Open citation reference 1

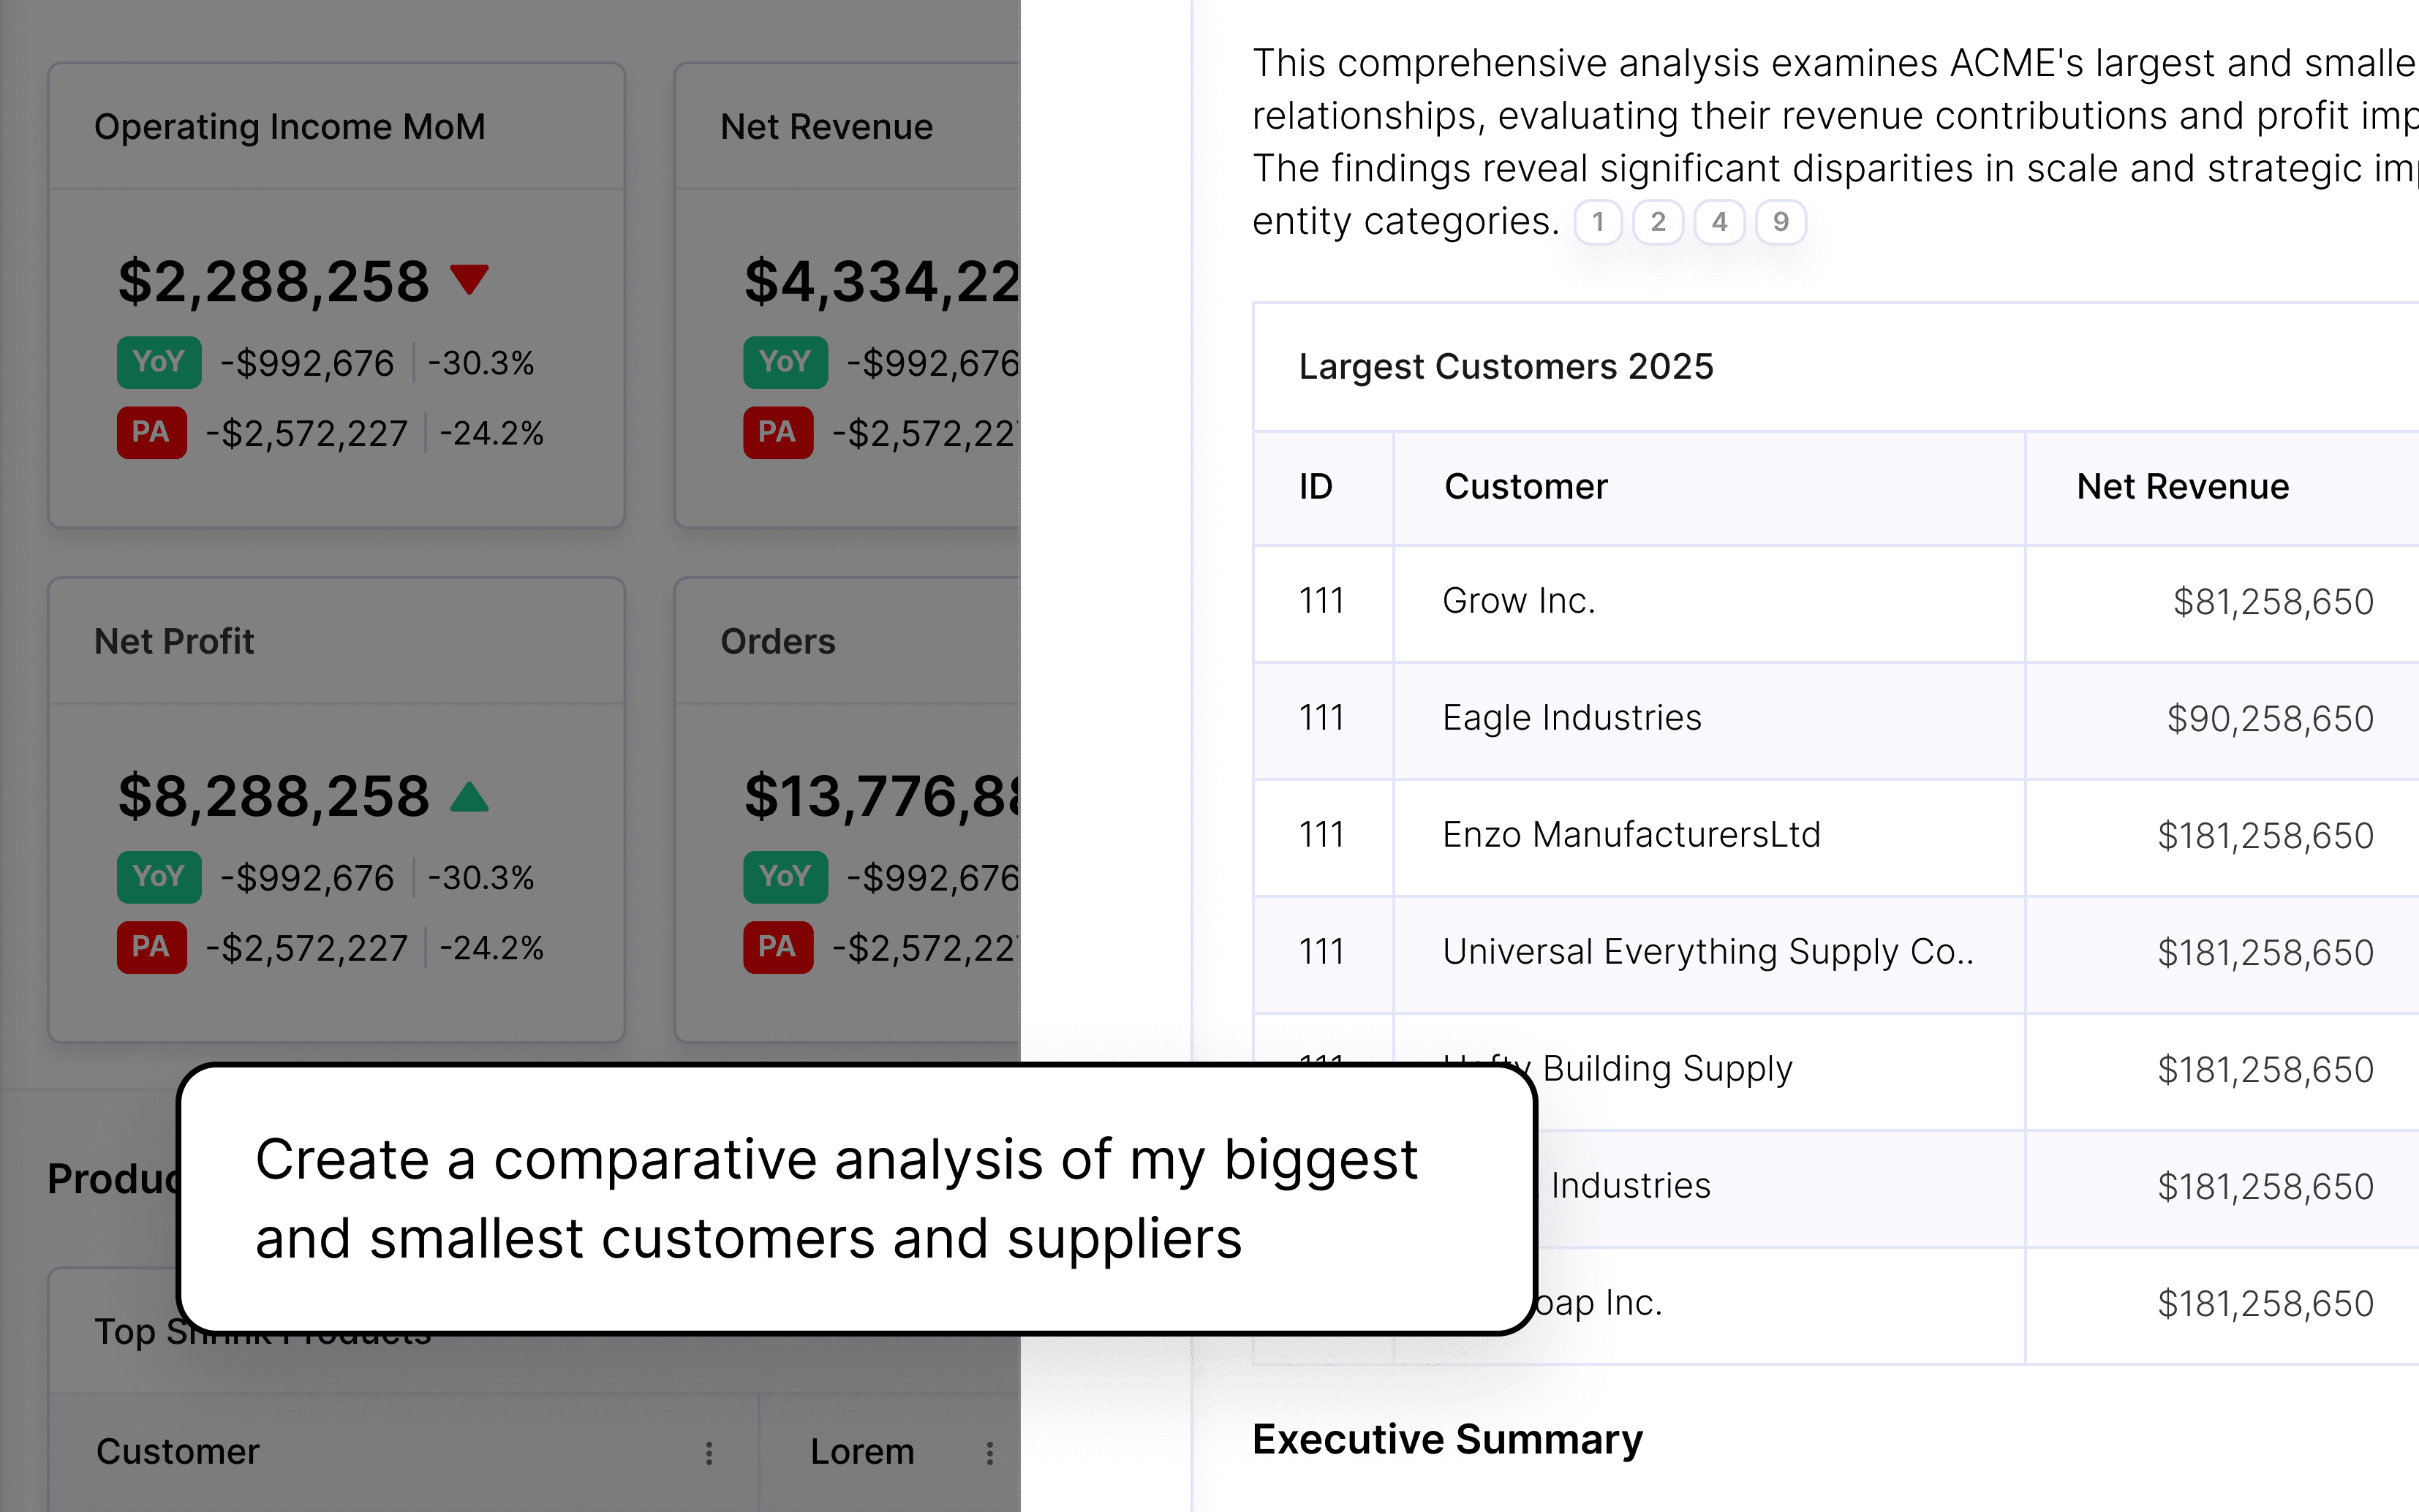point(1599,222)
